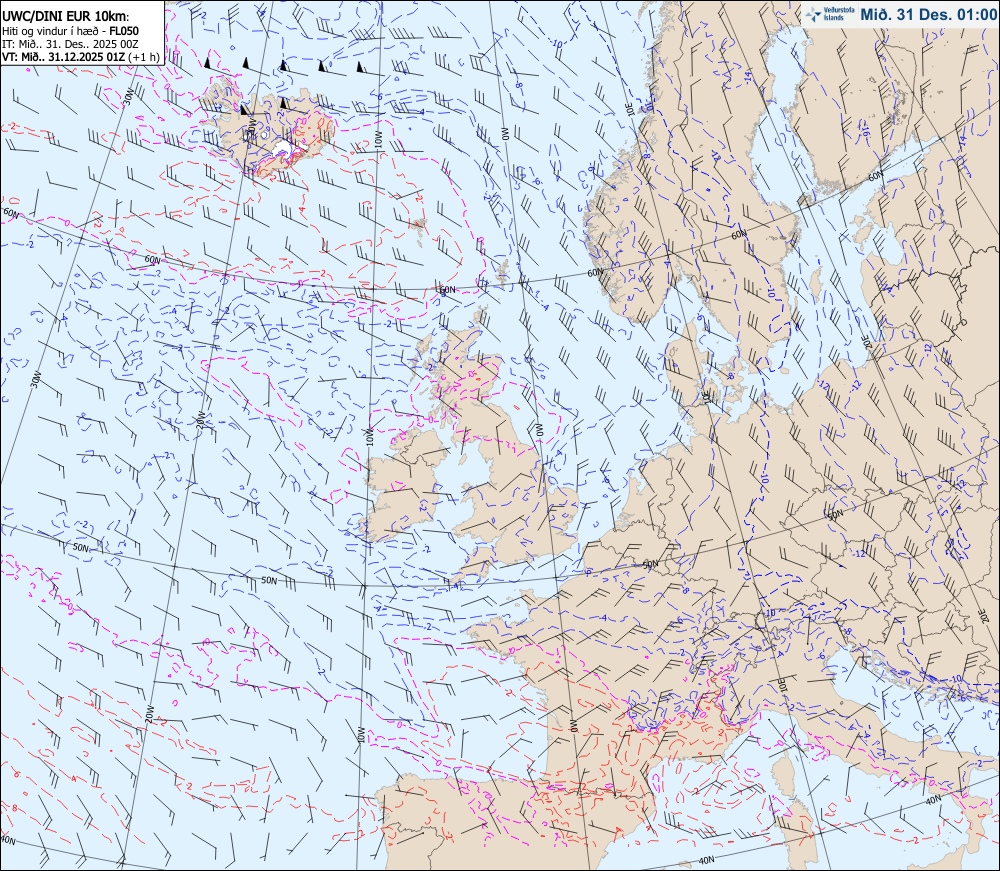Click the 'IT: Mið.. 31. Des.. 2025 00Z' line

click(x=70, y=44)
